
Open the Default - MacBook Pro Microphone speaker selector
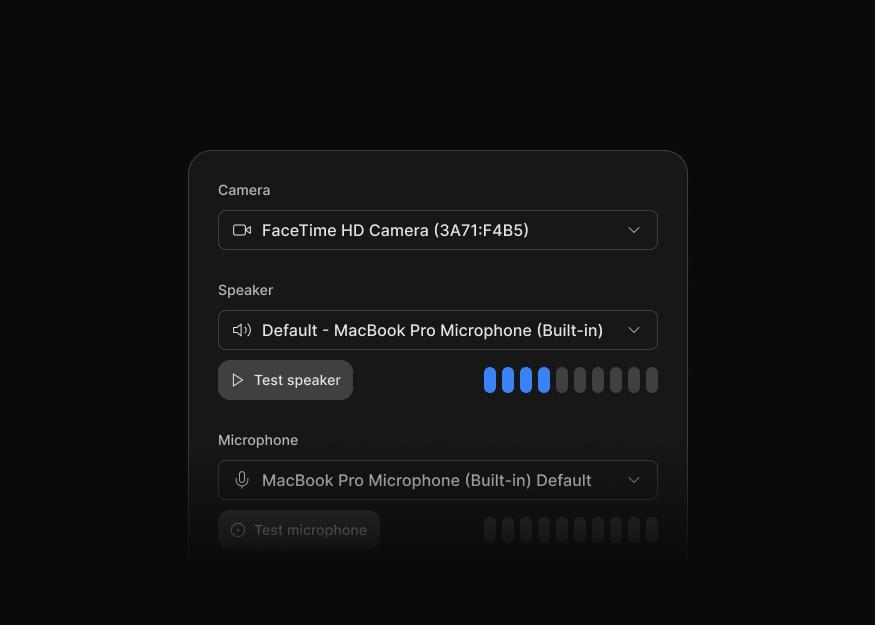point(438,330)
